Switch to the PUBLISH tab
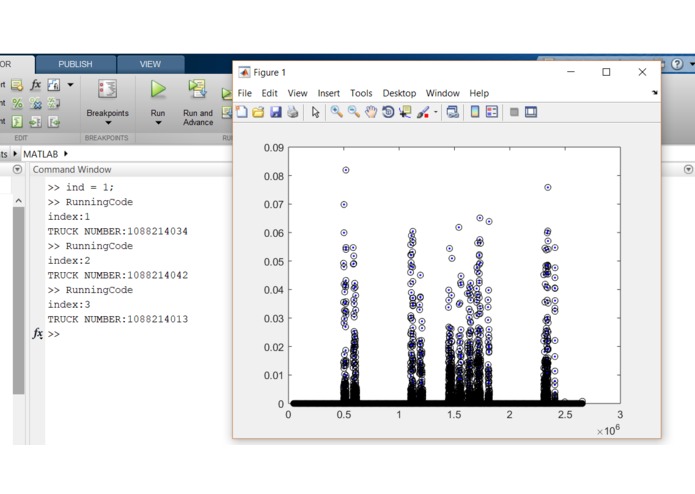The image size is (695, 494). pos(75,64)
